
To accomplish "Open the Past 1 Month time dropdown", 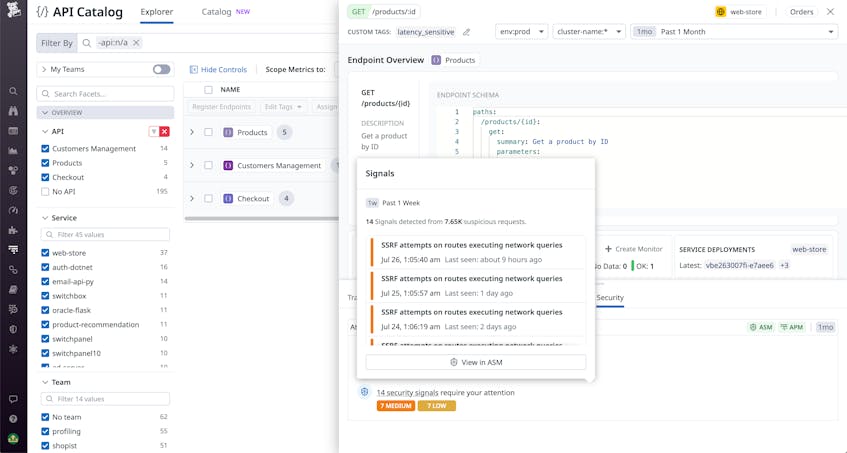I will [x=734, y=32].
